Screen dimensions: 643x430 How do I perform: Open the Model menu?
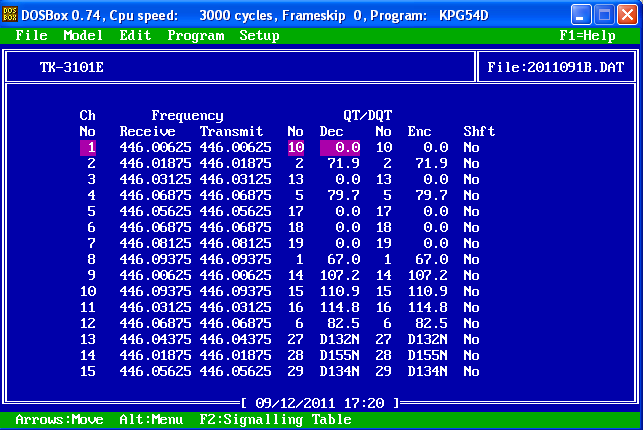tap(83, 36)
